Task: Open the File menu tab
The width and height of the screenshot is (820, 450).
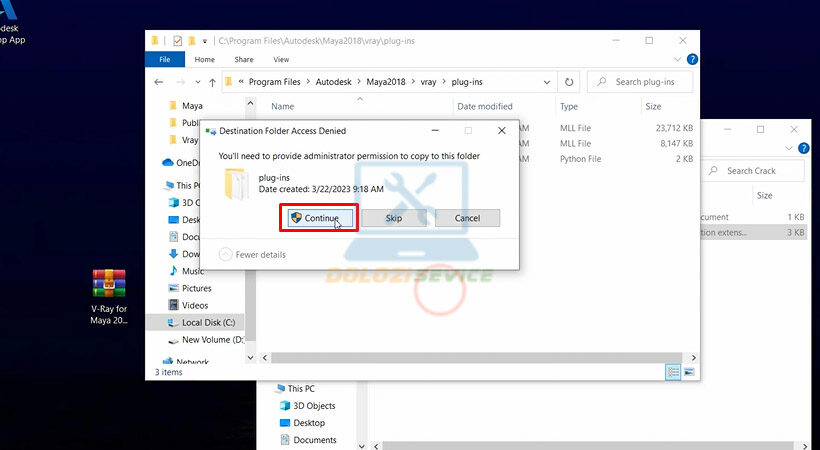Action: click(x=165, y=60)
